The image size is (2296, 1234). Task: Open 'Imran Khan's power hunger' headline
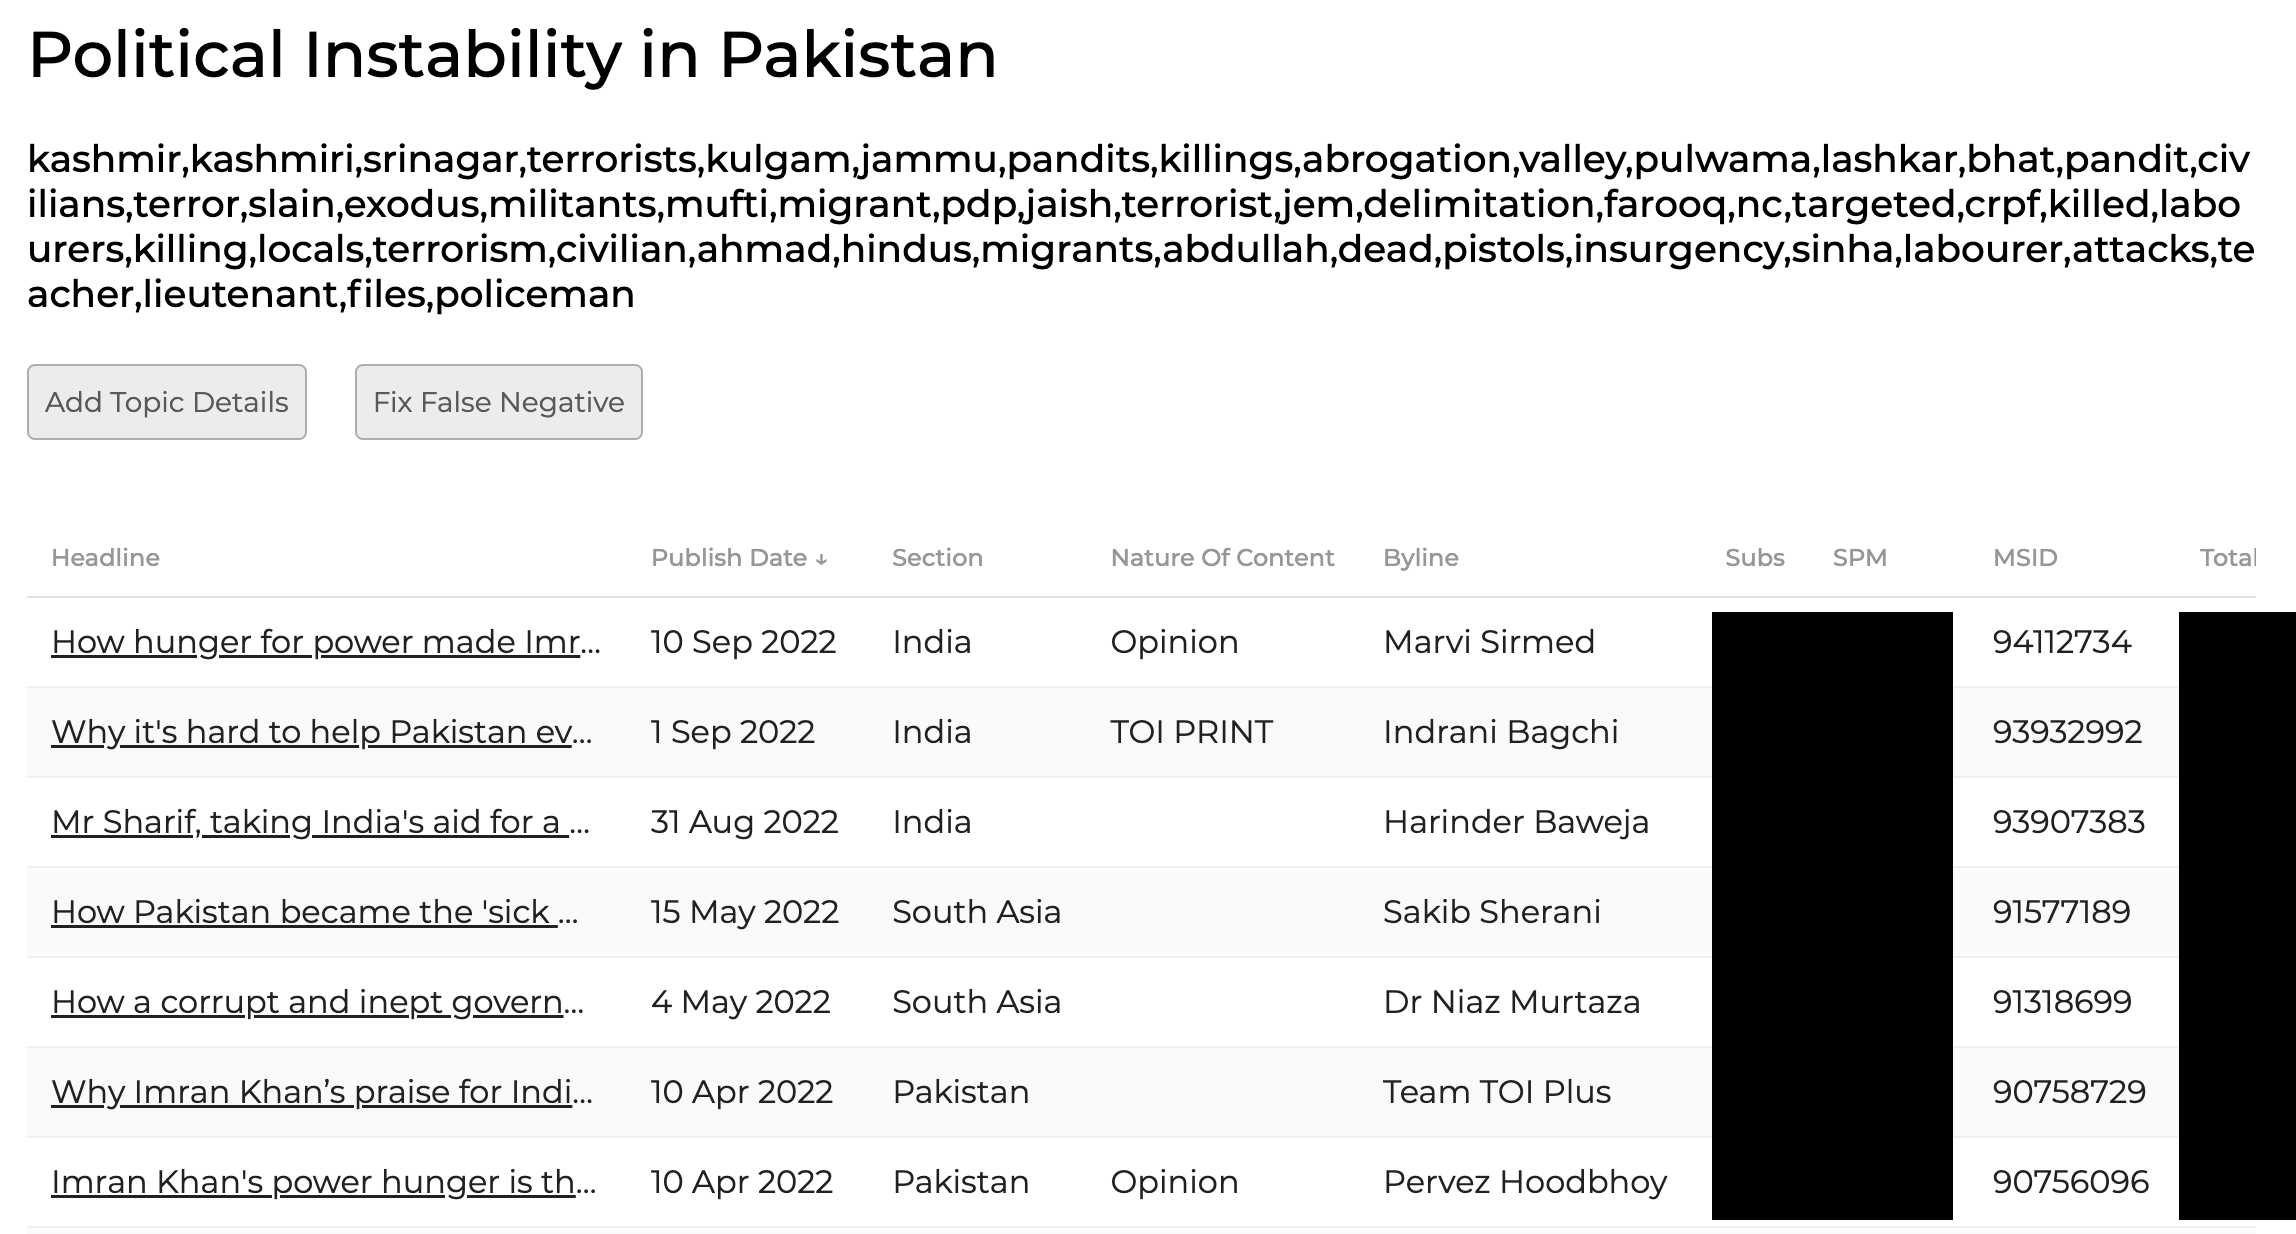[x=324, y=1182]
